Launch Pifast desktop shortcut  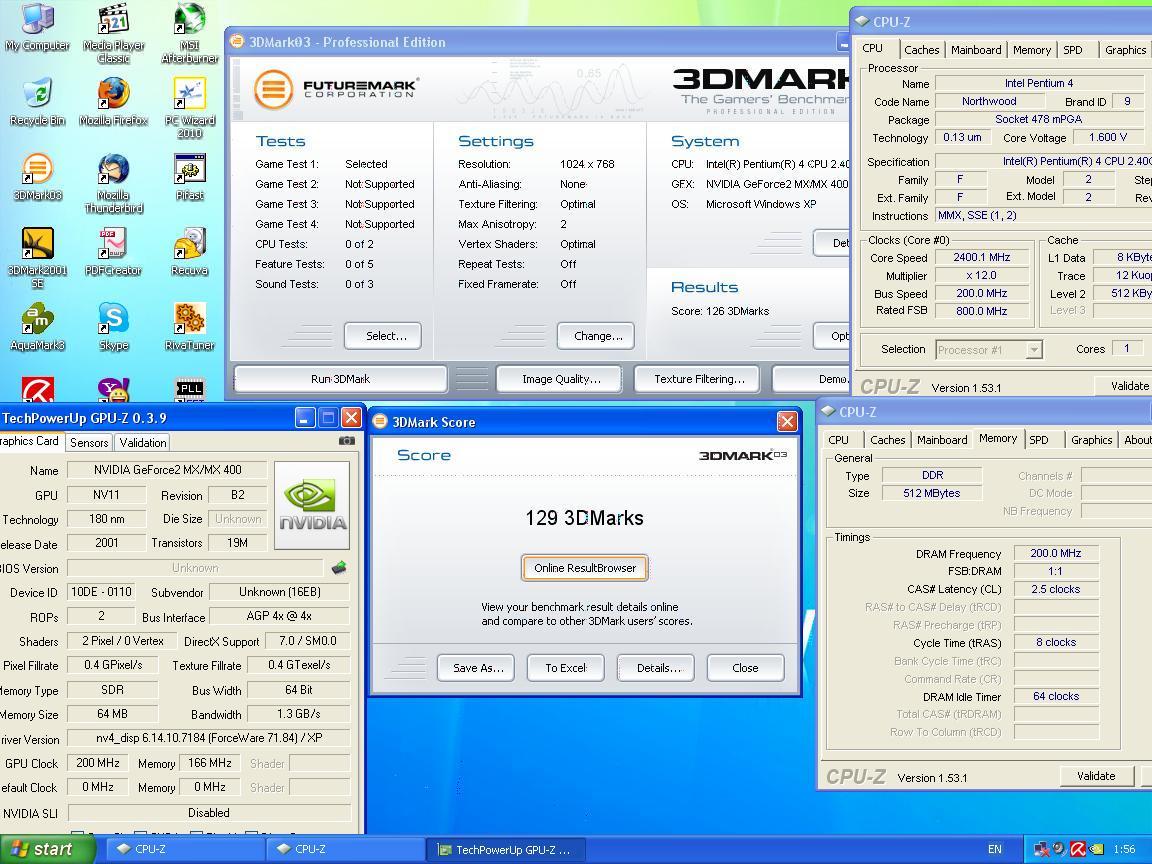[190, 177]
